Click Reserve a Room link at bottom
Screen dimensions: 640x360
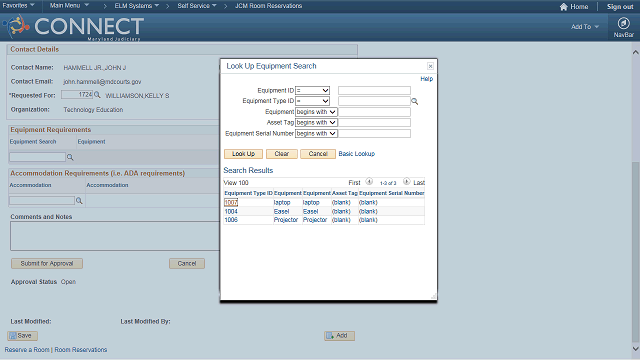pyautogui.click(x=27, y=350)
